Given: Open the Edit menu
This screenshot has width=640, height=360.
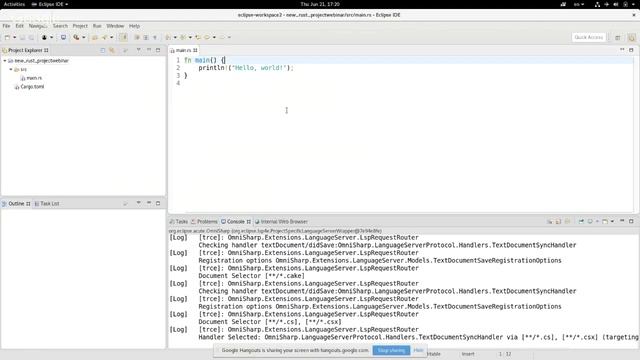Looking at the screenshot, I should (x=19, y=26).
